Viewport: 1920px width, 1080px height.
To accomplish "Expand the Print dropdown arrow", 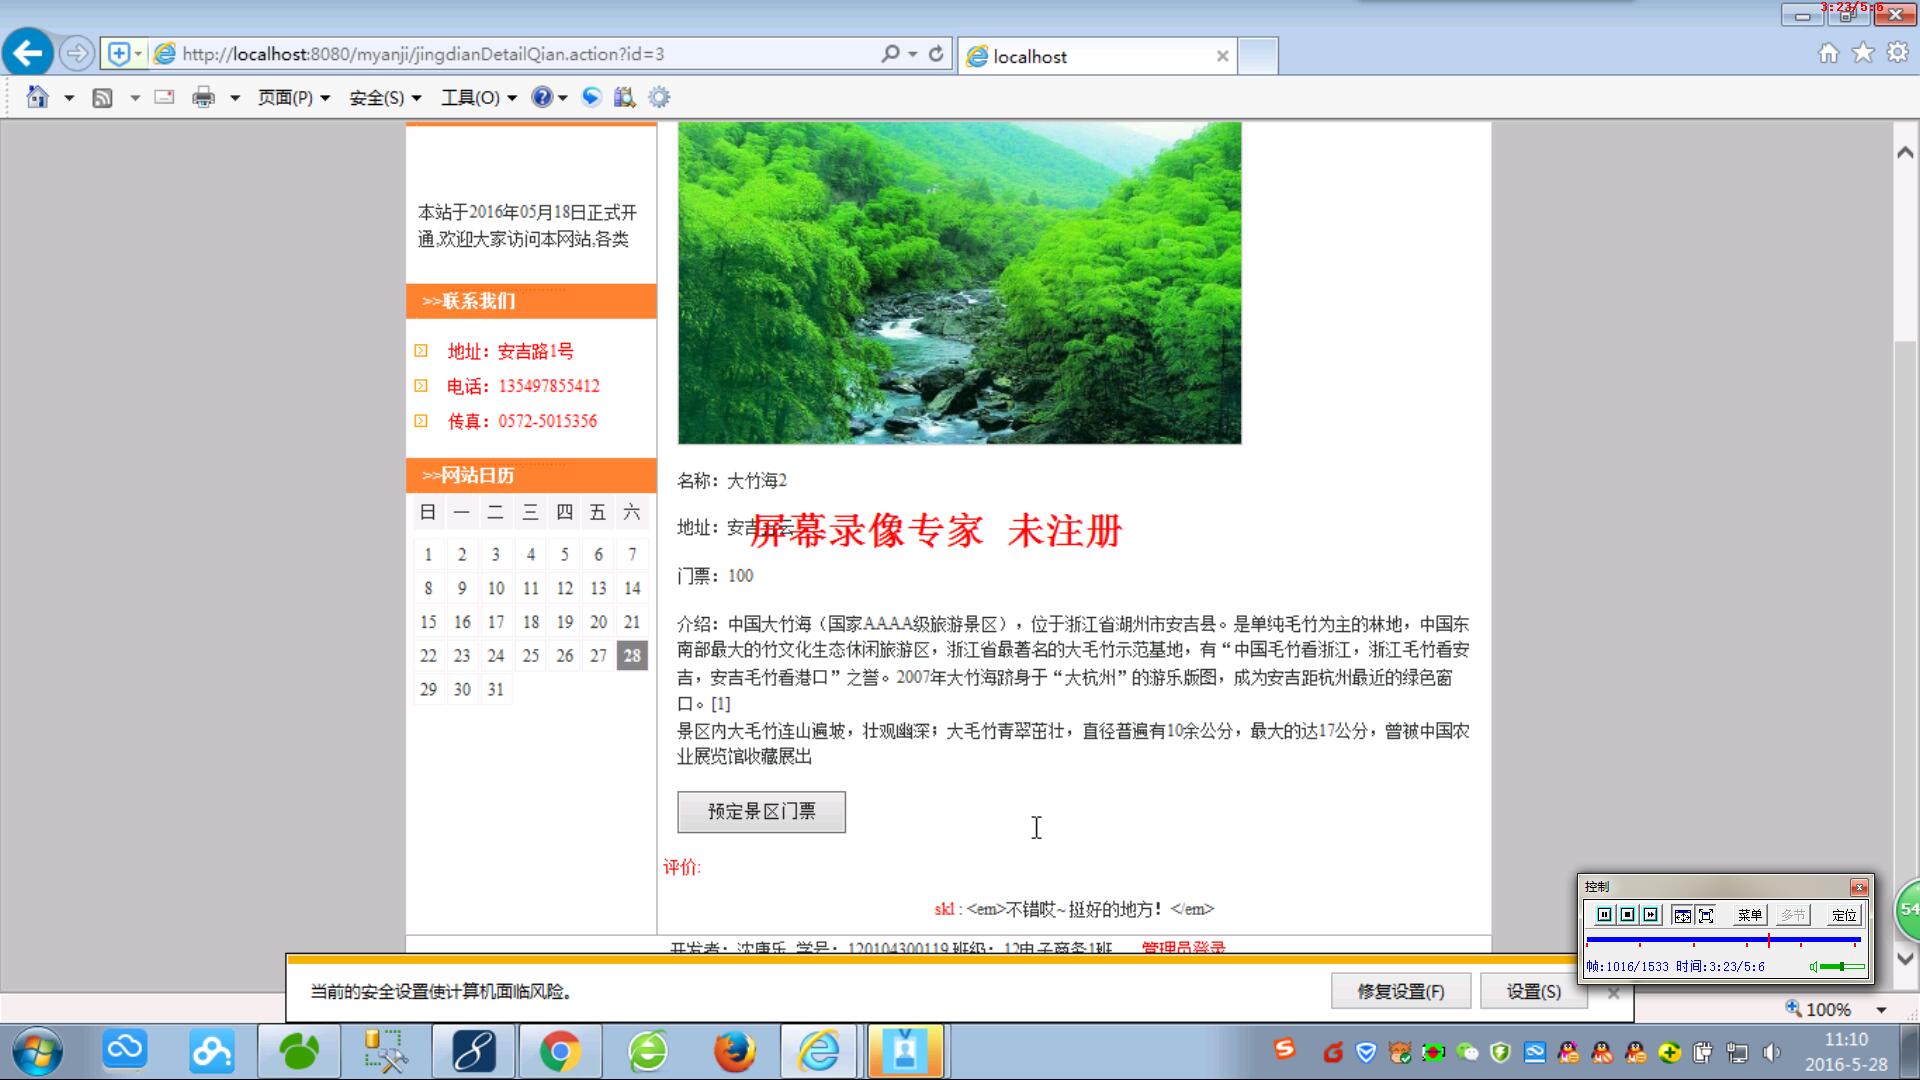I will (x=235, y=98).
